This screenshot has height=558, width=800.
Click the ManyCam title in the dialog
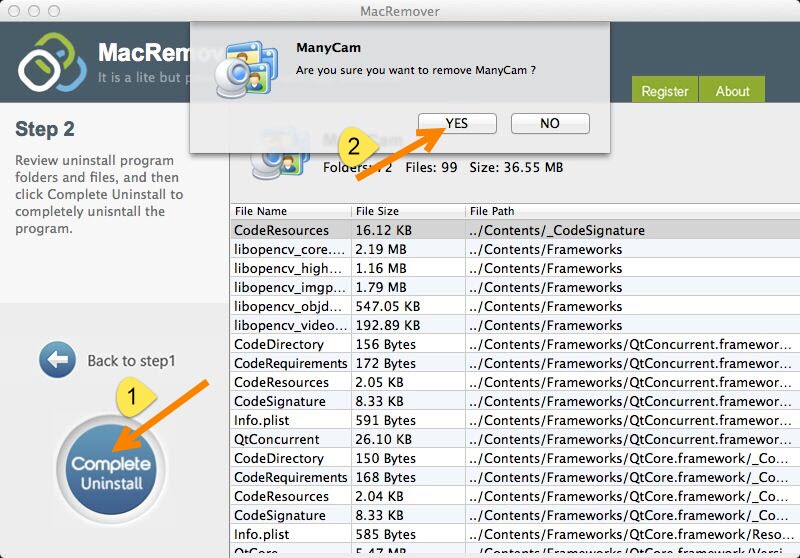[329, 47]
